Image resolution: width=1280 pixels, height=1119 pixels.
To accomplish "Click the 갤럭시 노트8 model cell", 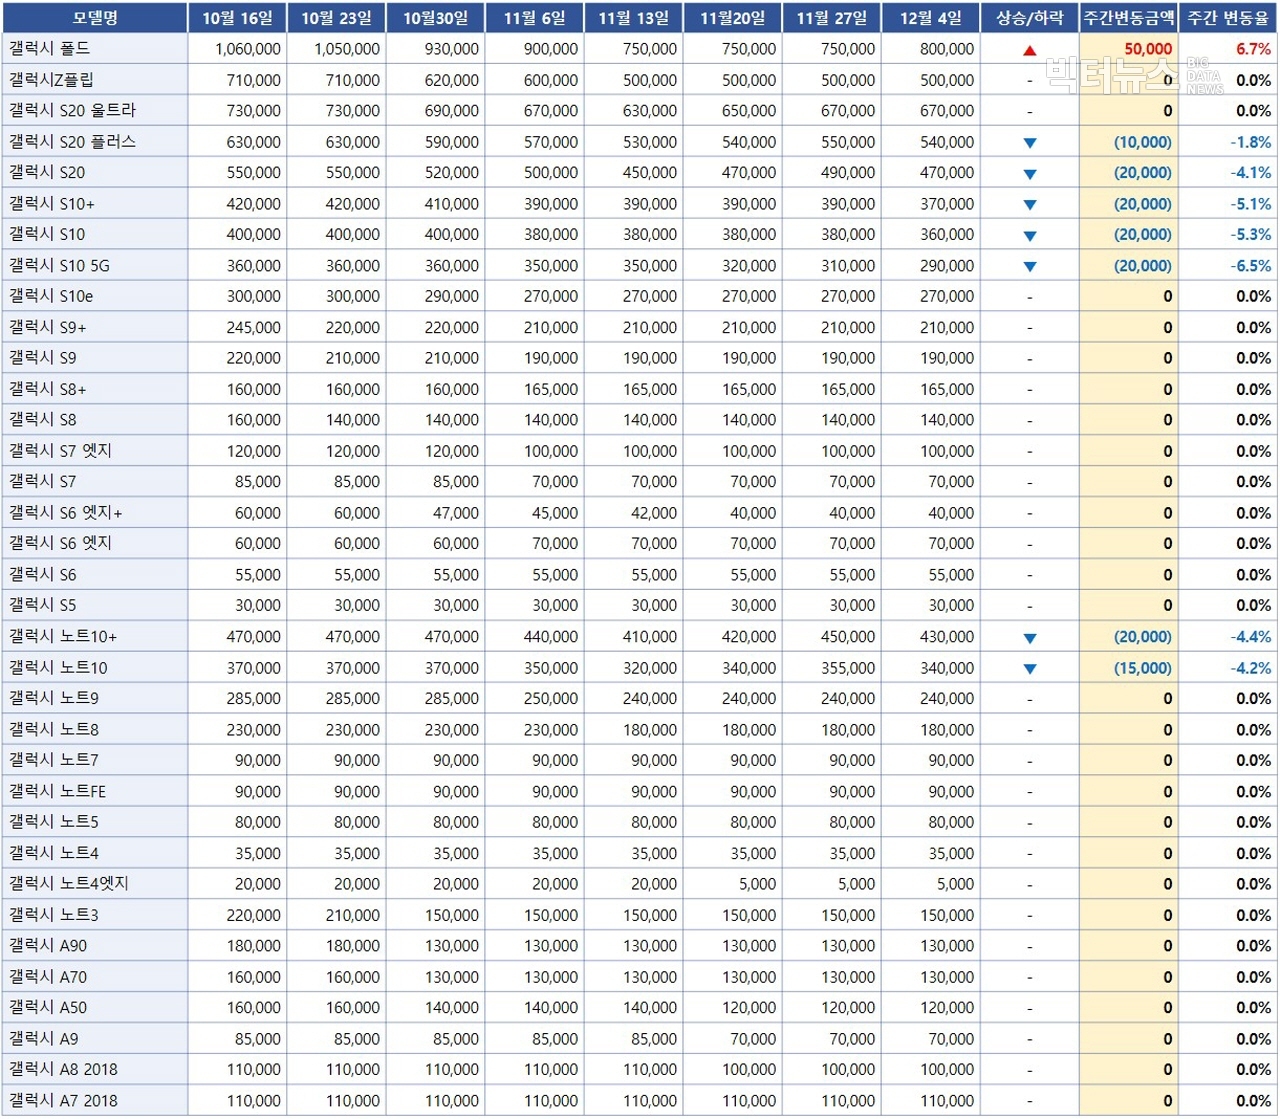I will [x=94, y=729].
